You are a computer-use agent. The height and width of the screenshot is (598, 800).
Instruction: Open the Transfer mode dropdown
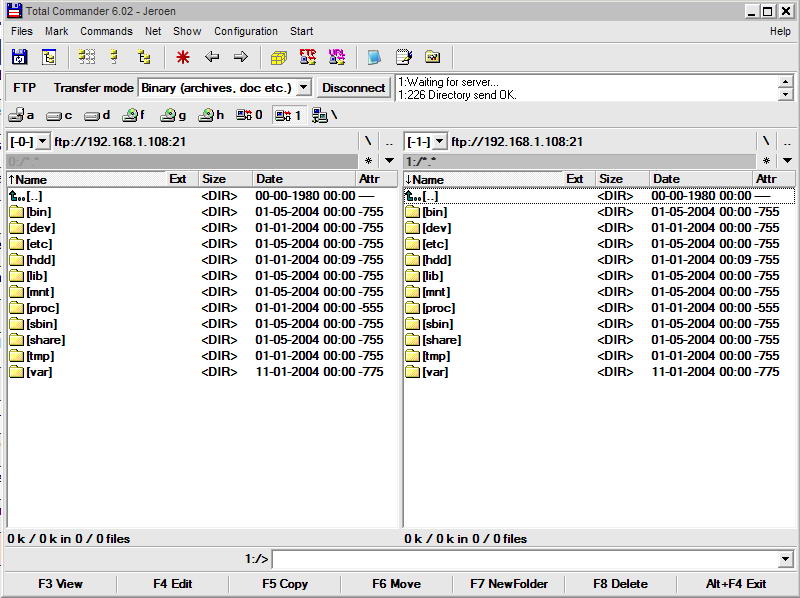click(x=304, y=88)
